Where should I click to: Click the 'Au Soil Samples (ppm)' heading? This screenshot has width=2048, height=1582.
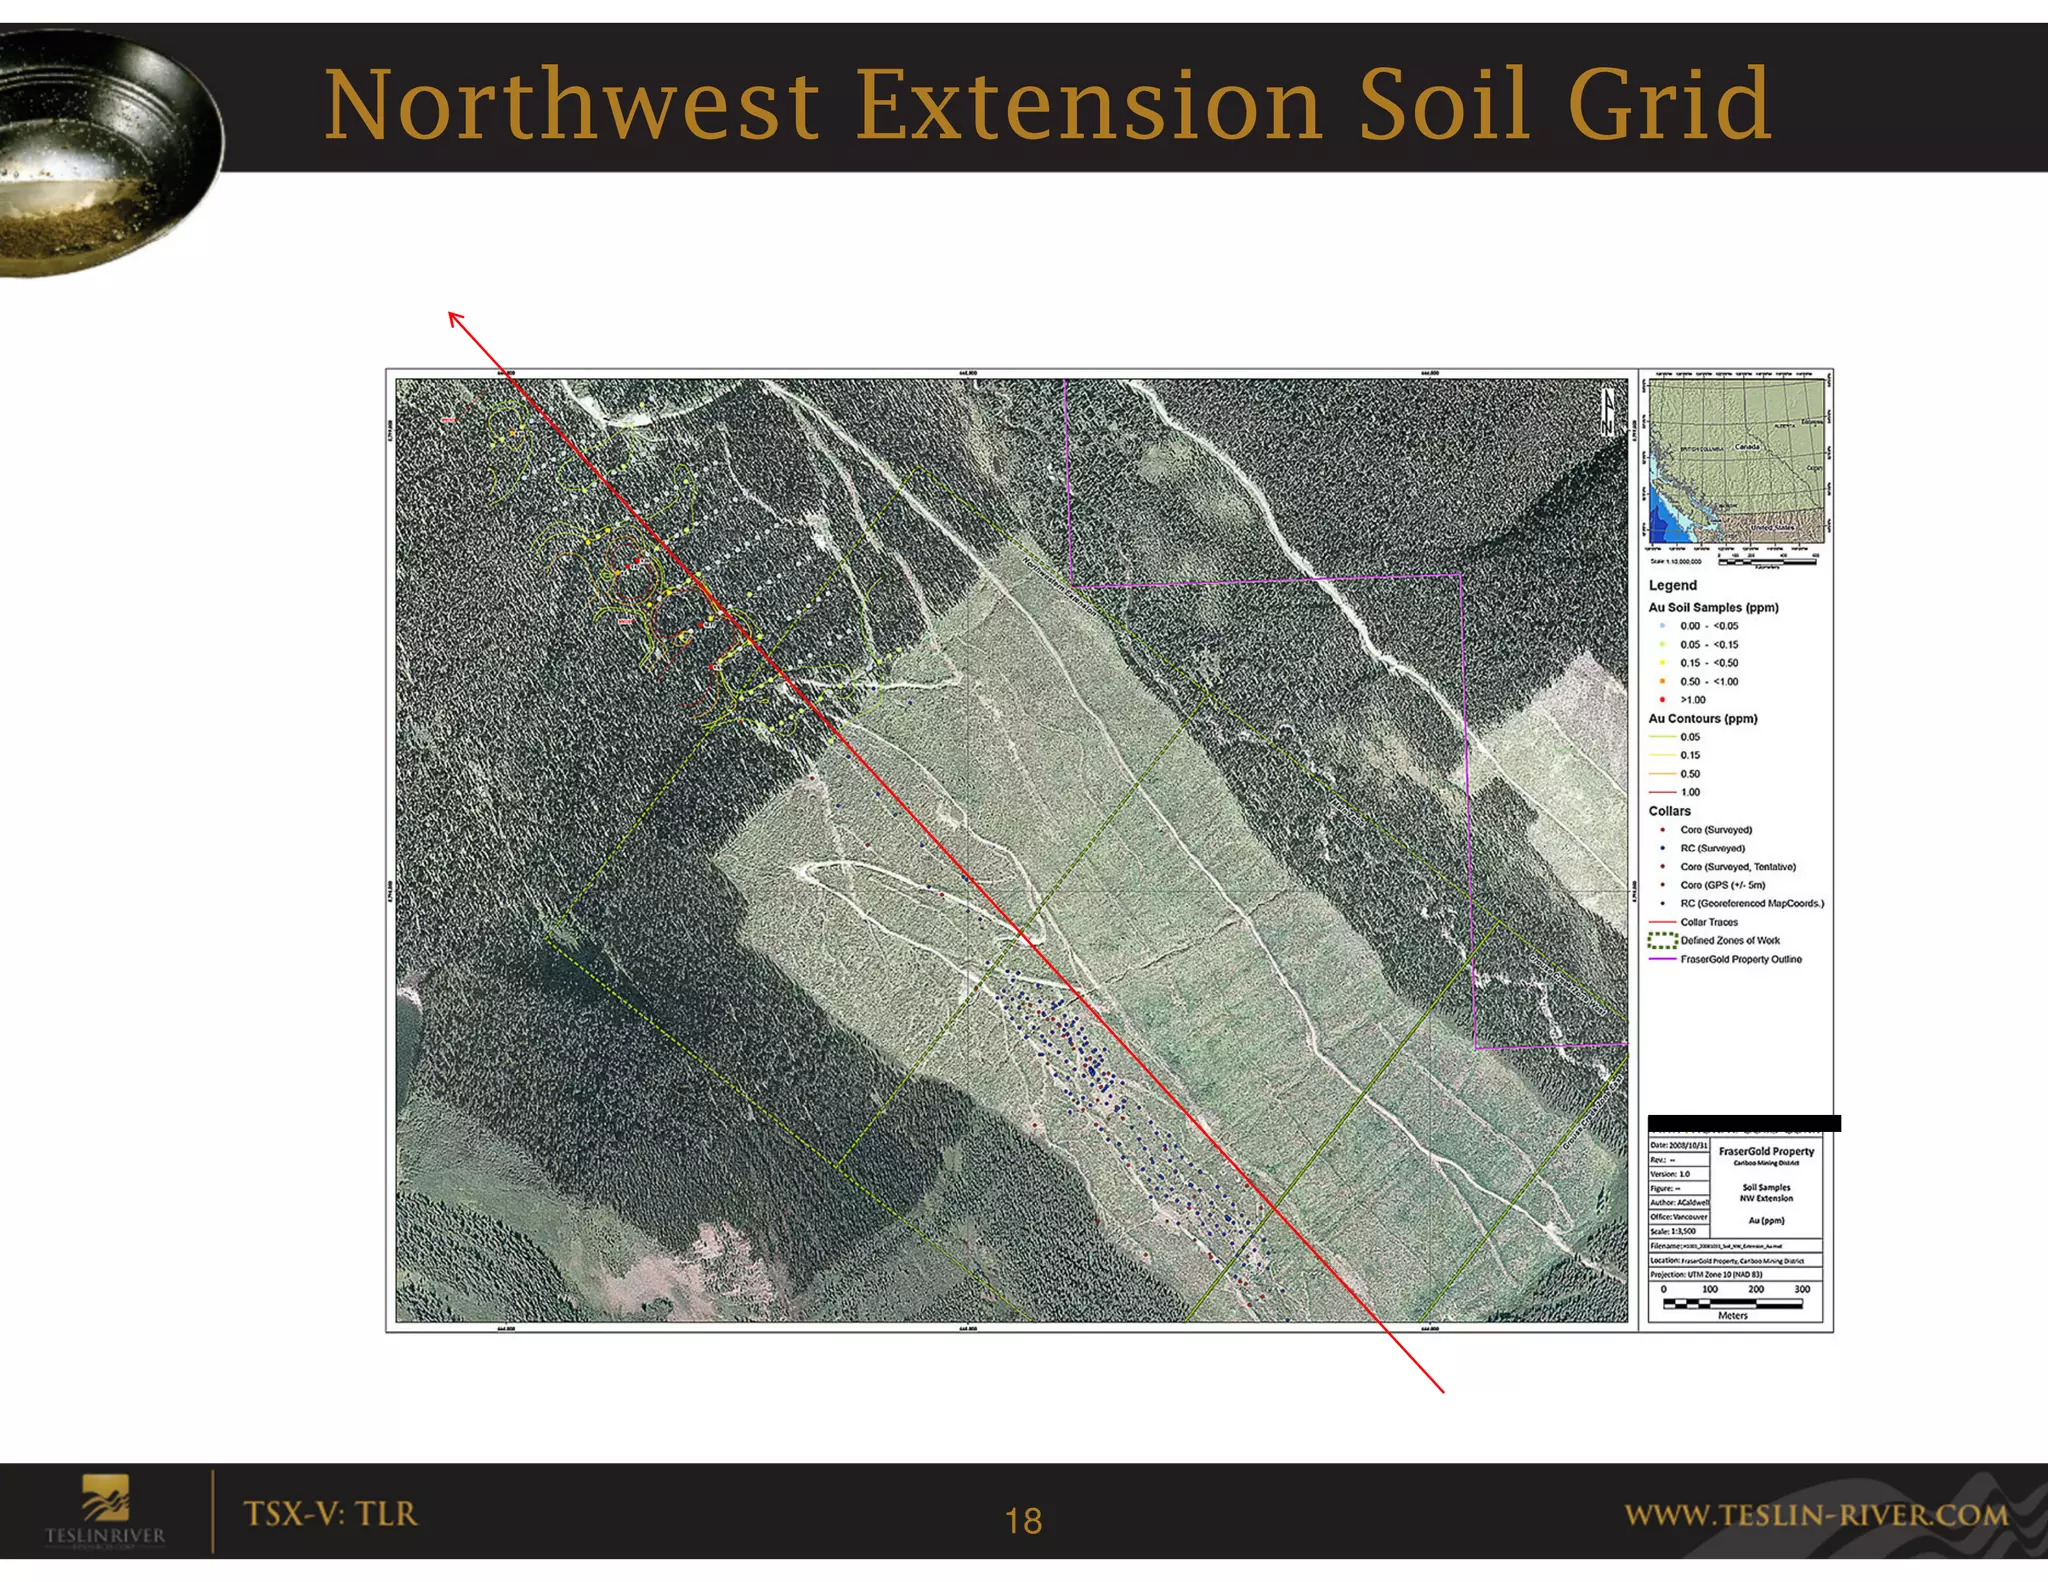[1713, 607]
